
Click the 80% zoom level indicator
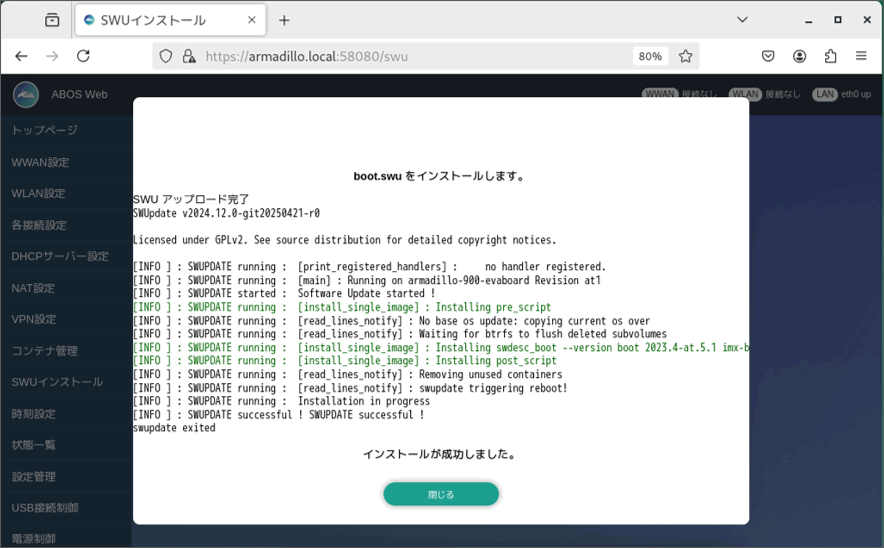650,57
